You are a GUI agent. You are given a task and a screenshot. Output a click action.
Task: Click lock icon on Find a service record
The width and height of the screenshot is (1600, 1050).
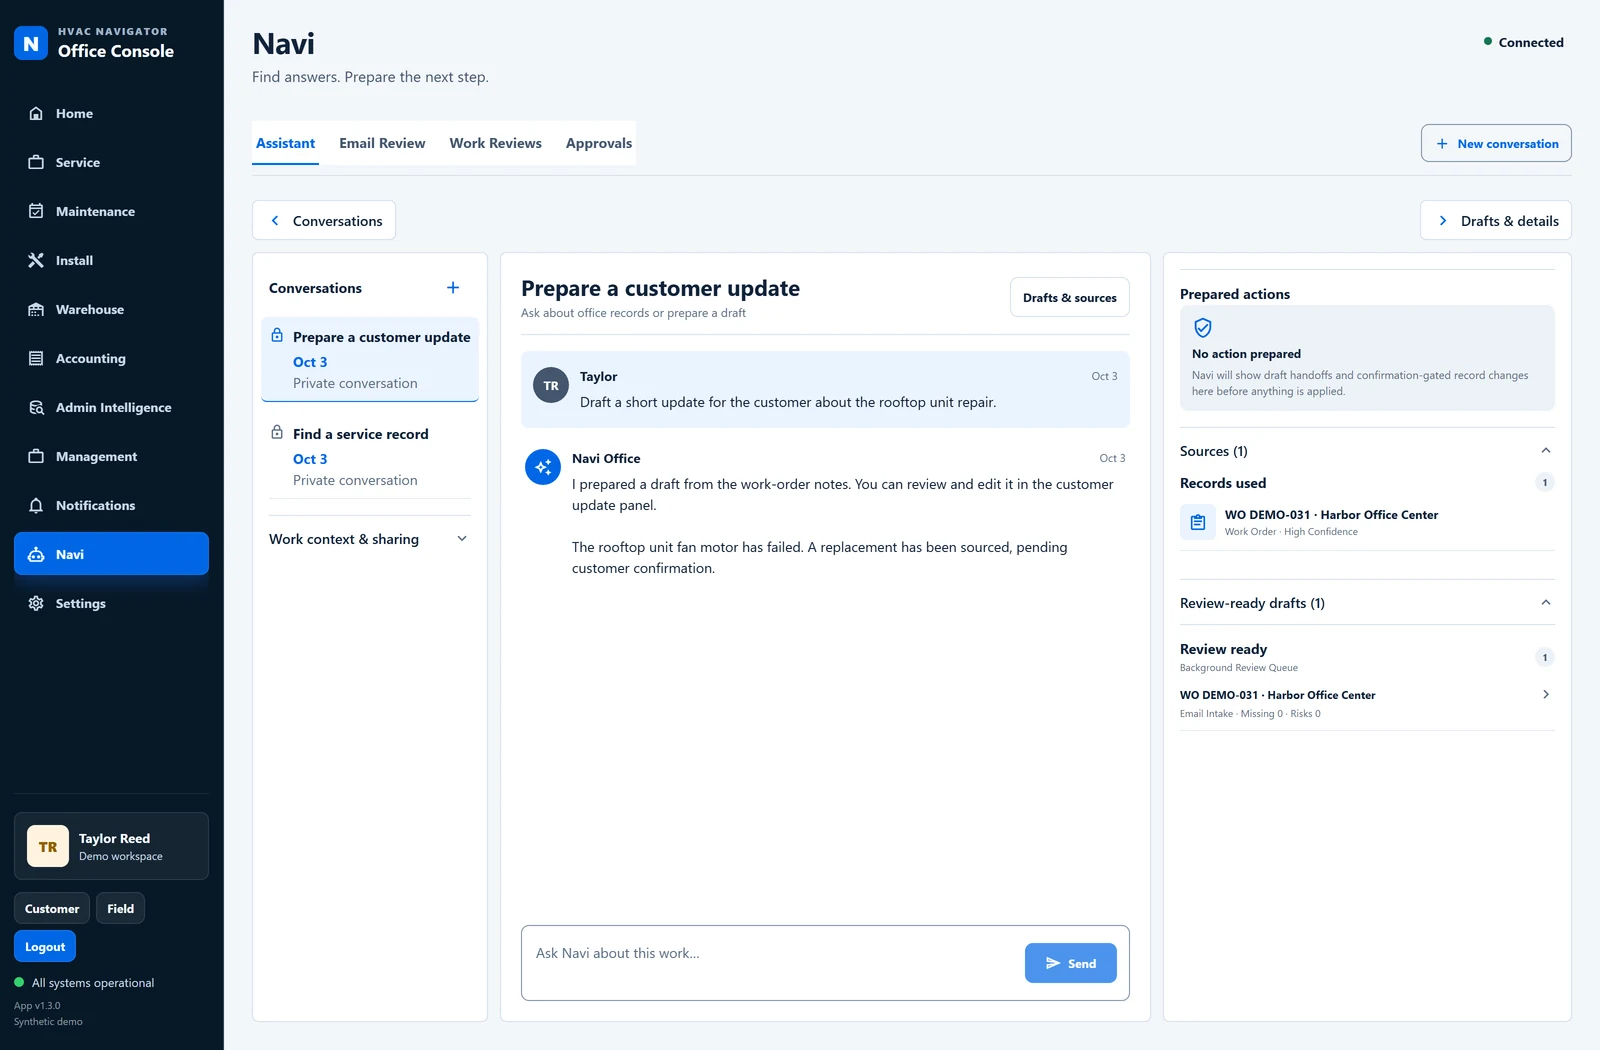[277, 433]
